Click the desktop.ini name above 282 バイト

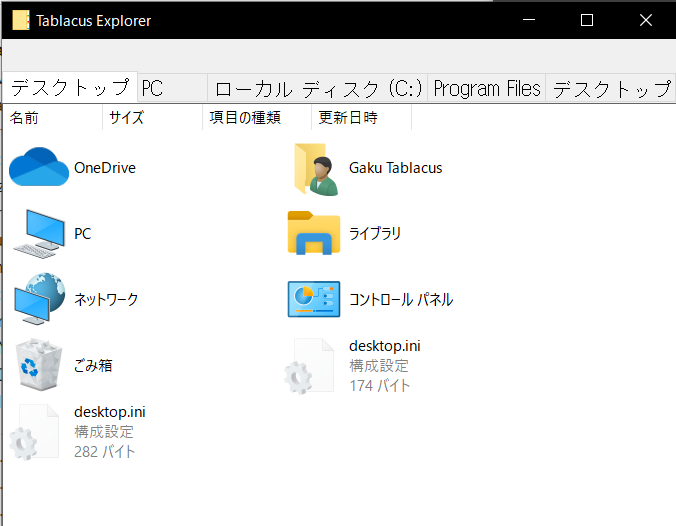coord(110,412)
